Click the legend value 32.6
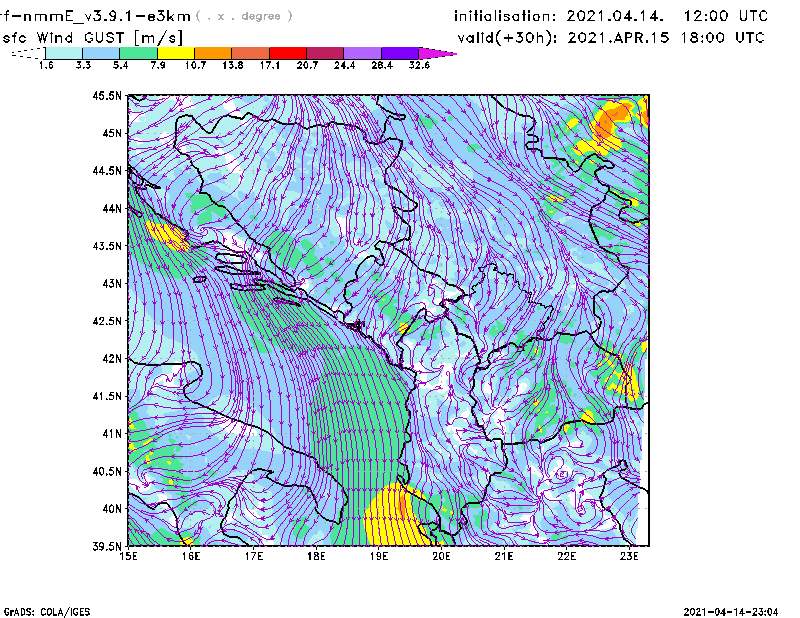 tap(419, 65)
